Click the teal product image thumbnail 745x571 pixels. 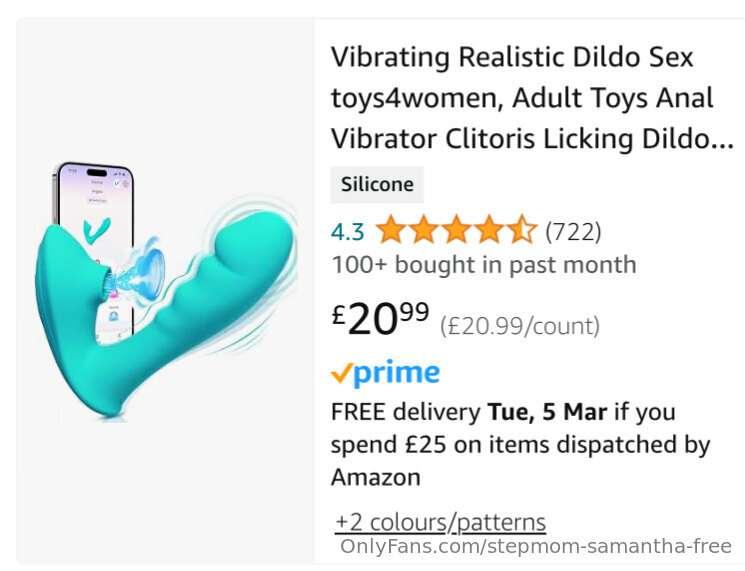click(164, 292)
